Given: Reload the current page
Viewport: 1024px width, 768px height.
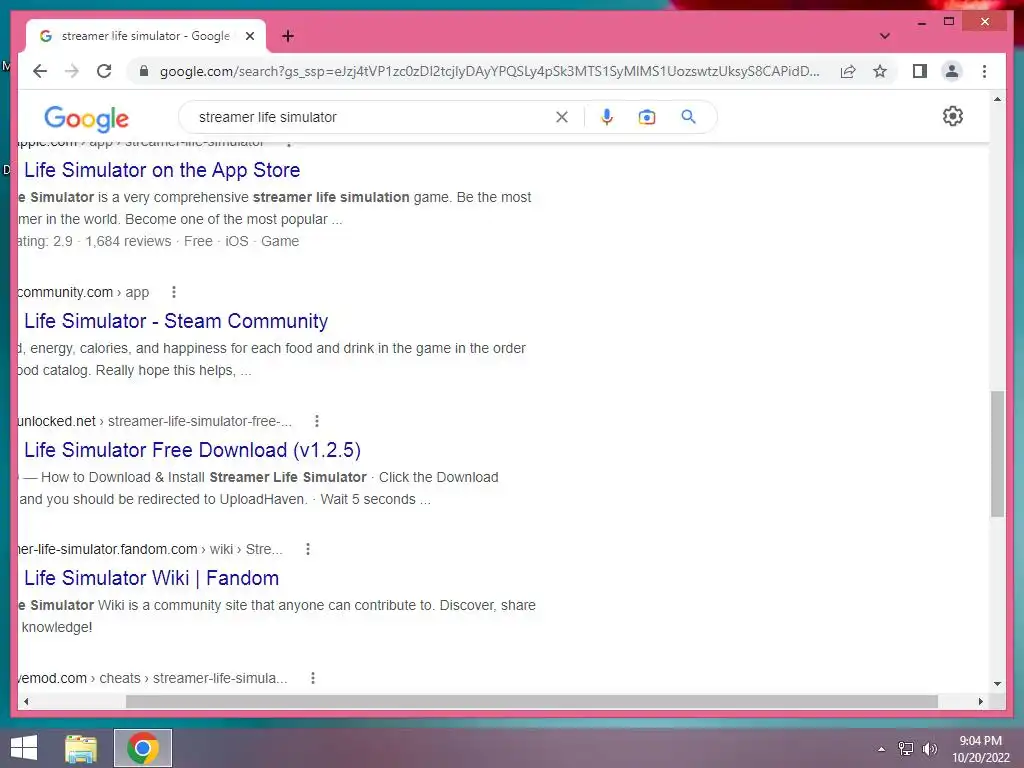Looking at the screenshot, I should click(x=104, y=71).
